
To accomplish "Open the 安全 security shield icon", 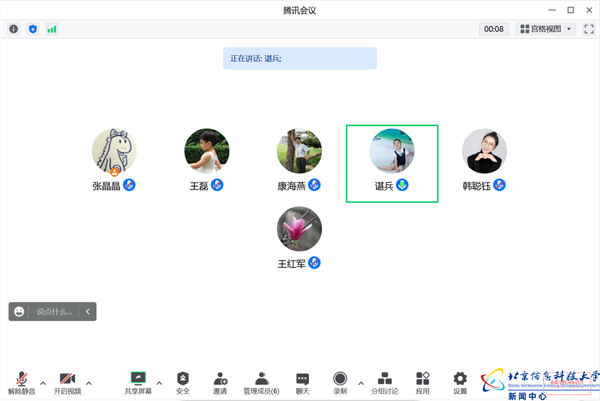I will 183,381.
